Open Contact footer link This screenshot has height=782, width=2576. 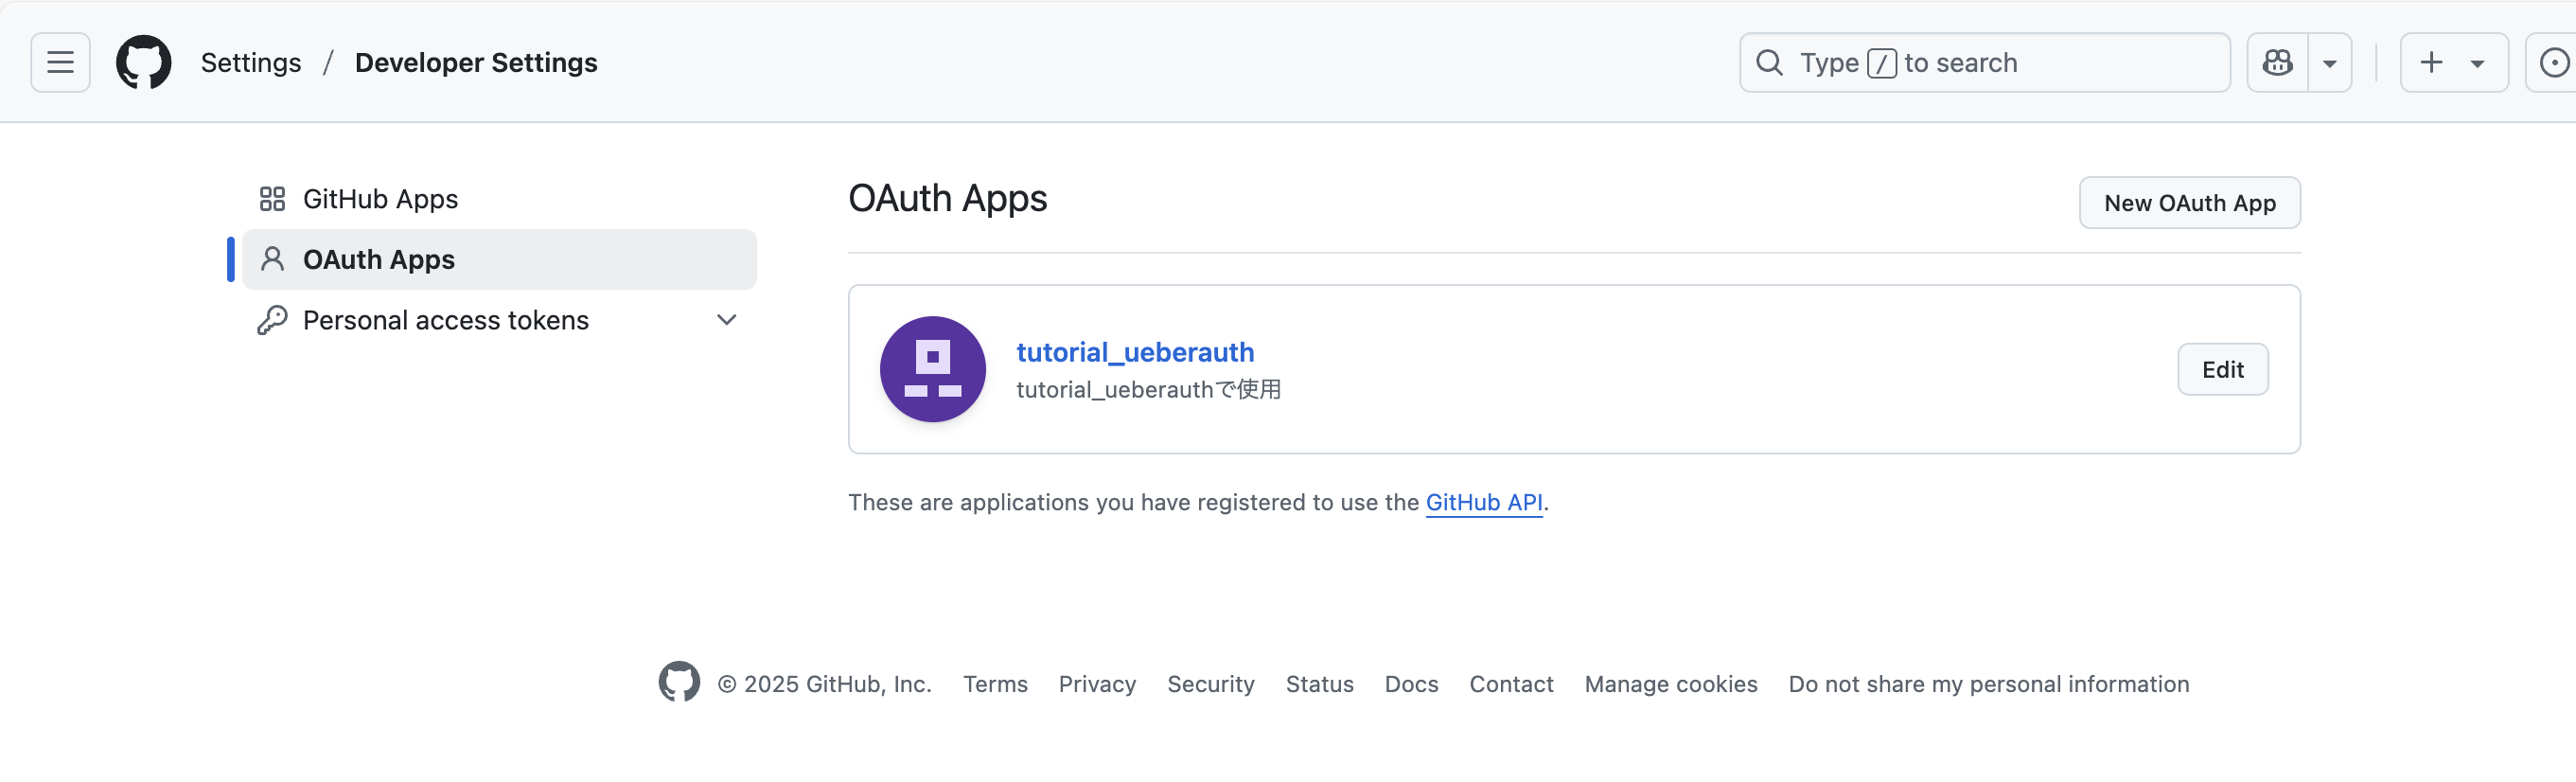coord(1511,684)
